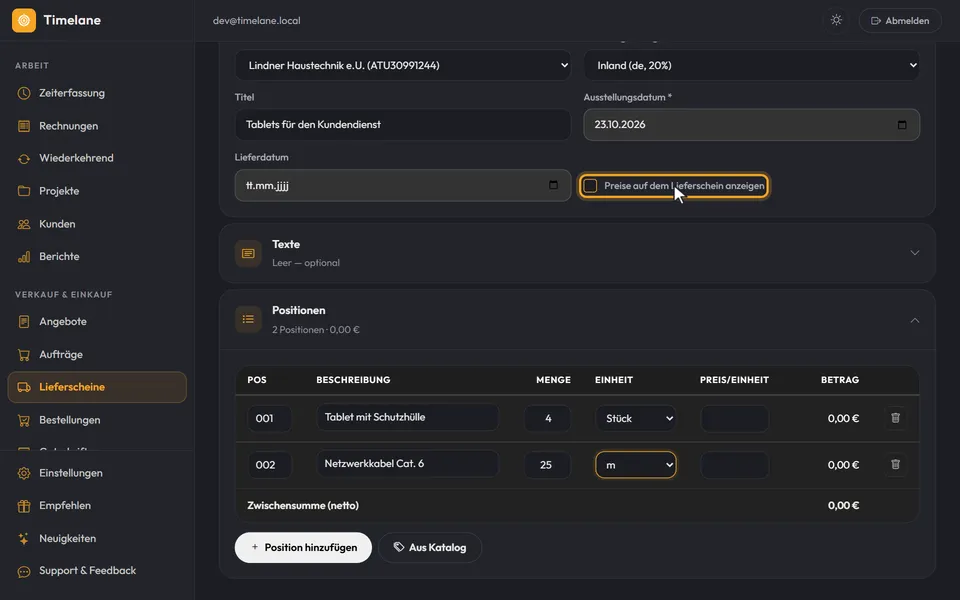
Task: Navigate to Projekte
Action: click(x=97, y=191)
